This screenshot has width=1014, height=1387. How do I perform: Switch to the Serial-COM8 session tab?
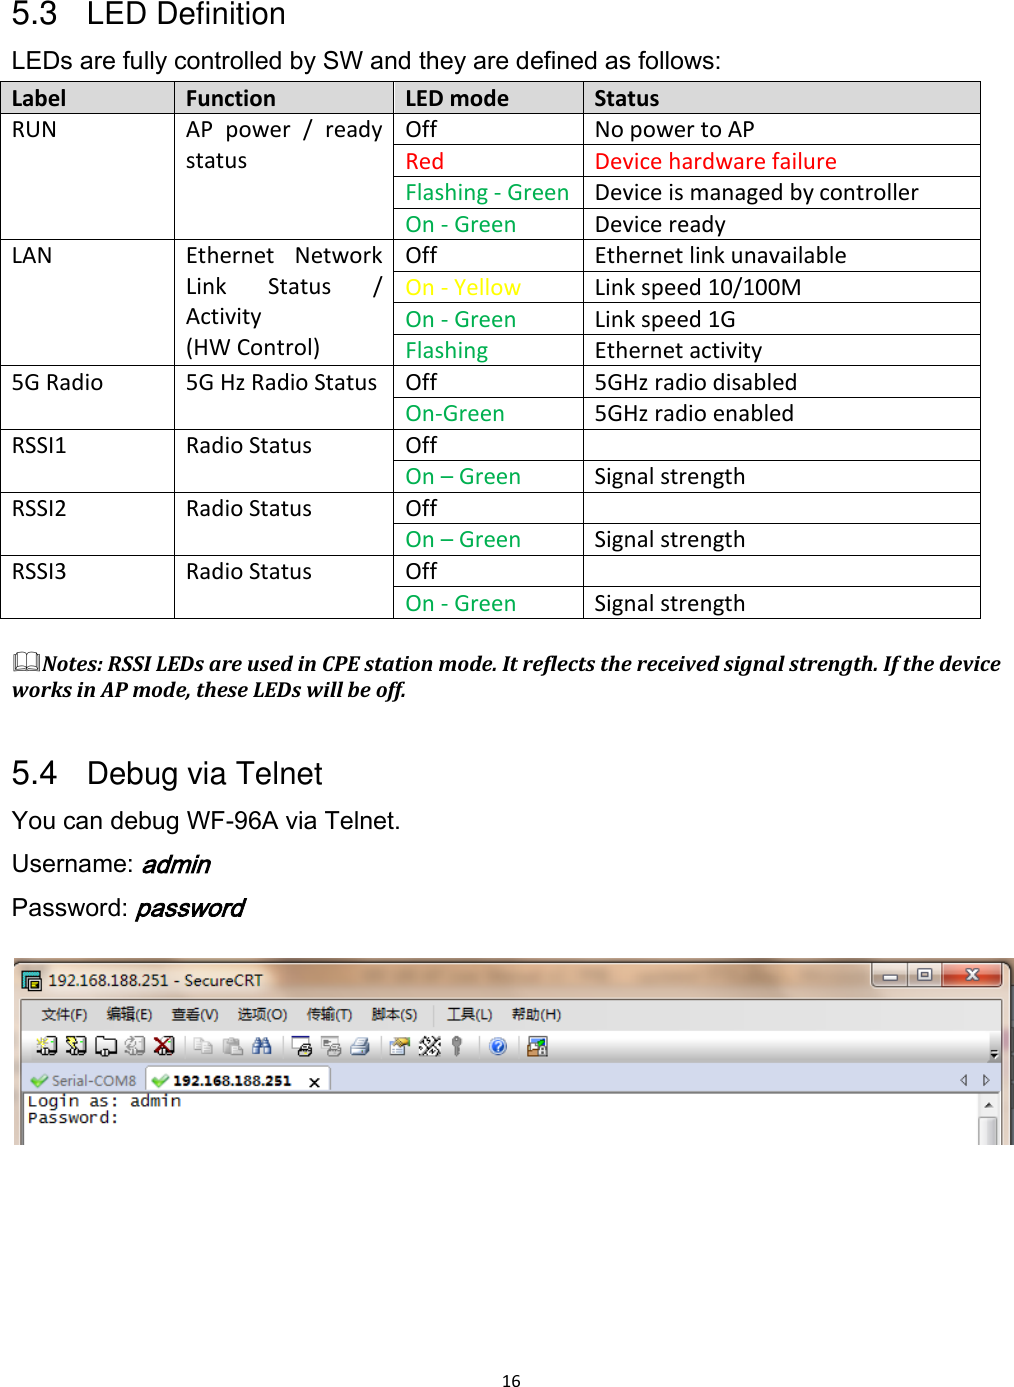coord(84,1080)
